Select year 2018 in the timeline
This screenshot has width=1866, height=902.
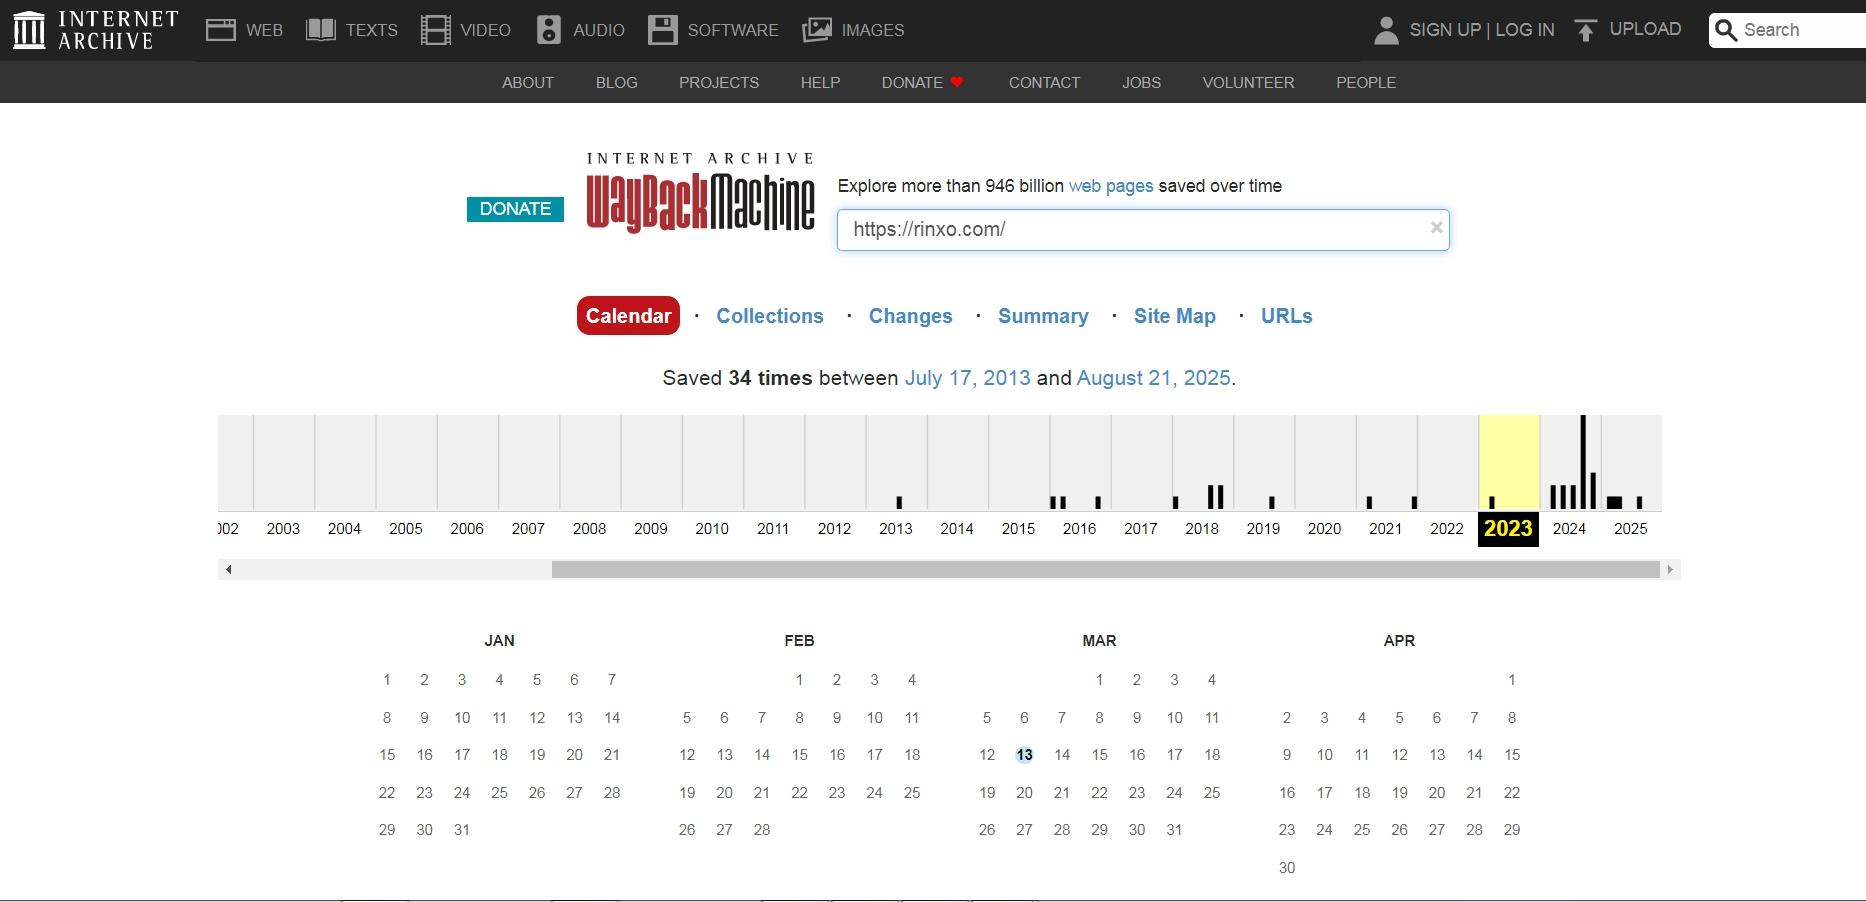tap(1202, 528)
